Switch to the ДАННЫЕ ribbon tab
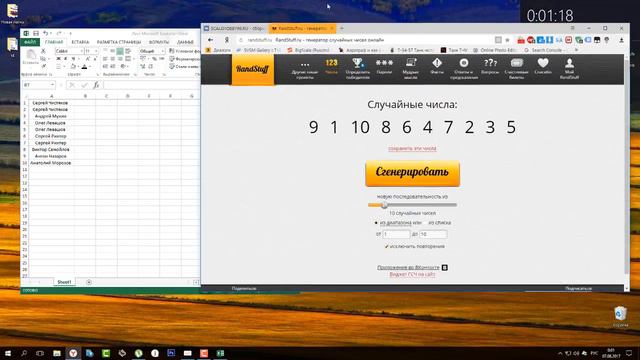 [185, 42]
